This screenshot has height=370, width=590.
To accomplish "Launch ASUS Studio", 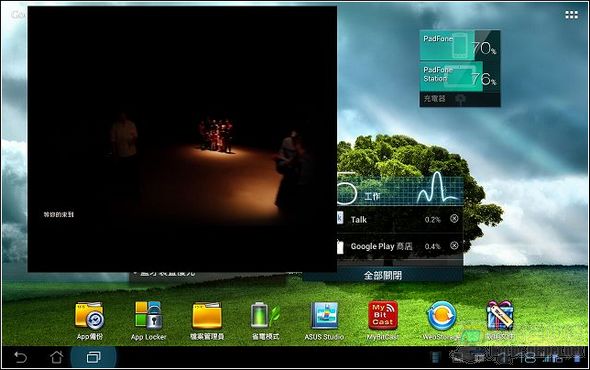I will pyautogui.click(x=324, y=320).
